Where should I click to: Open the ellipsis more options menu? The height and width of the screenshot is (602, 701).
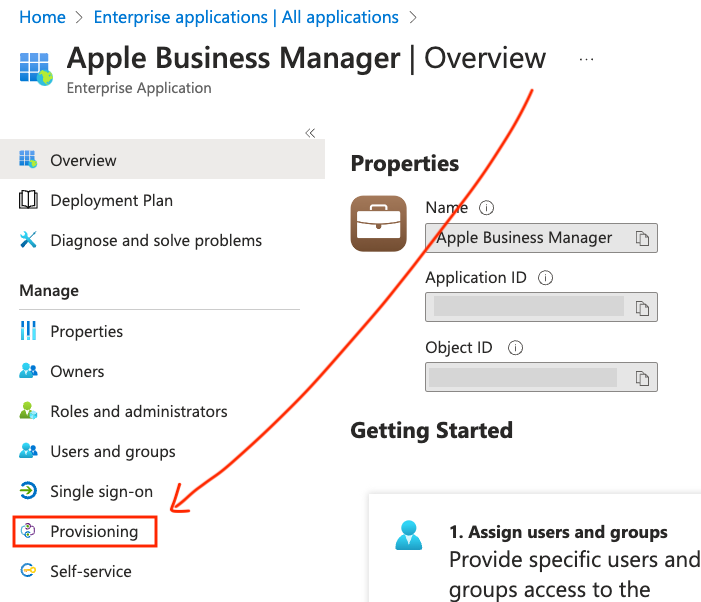pos(586,59)
